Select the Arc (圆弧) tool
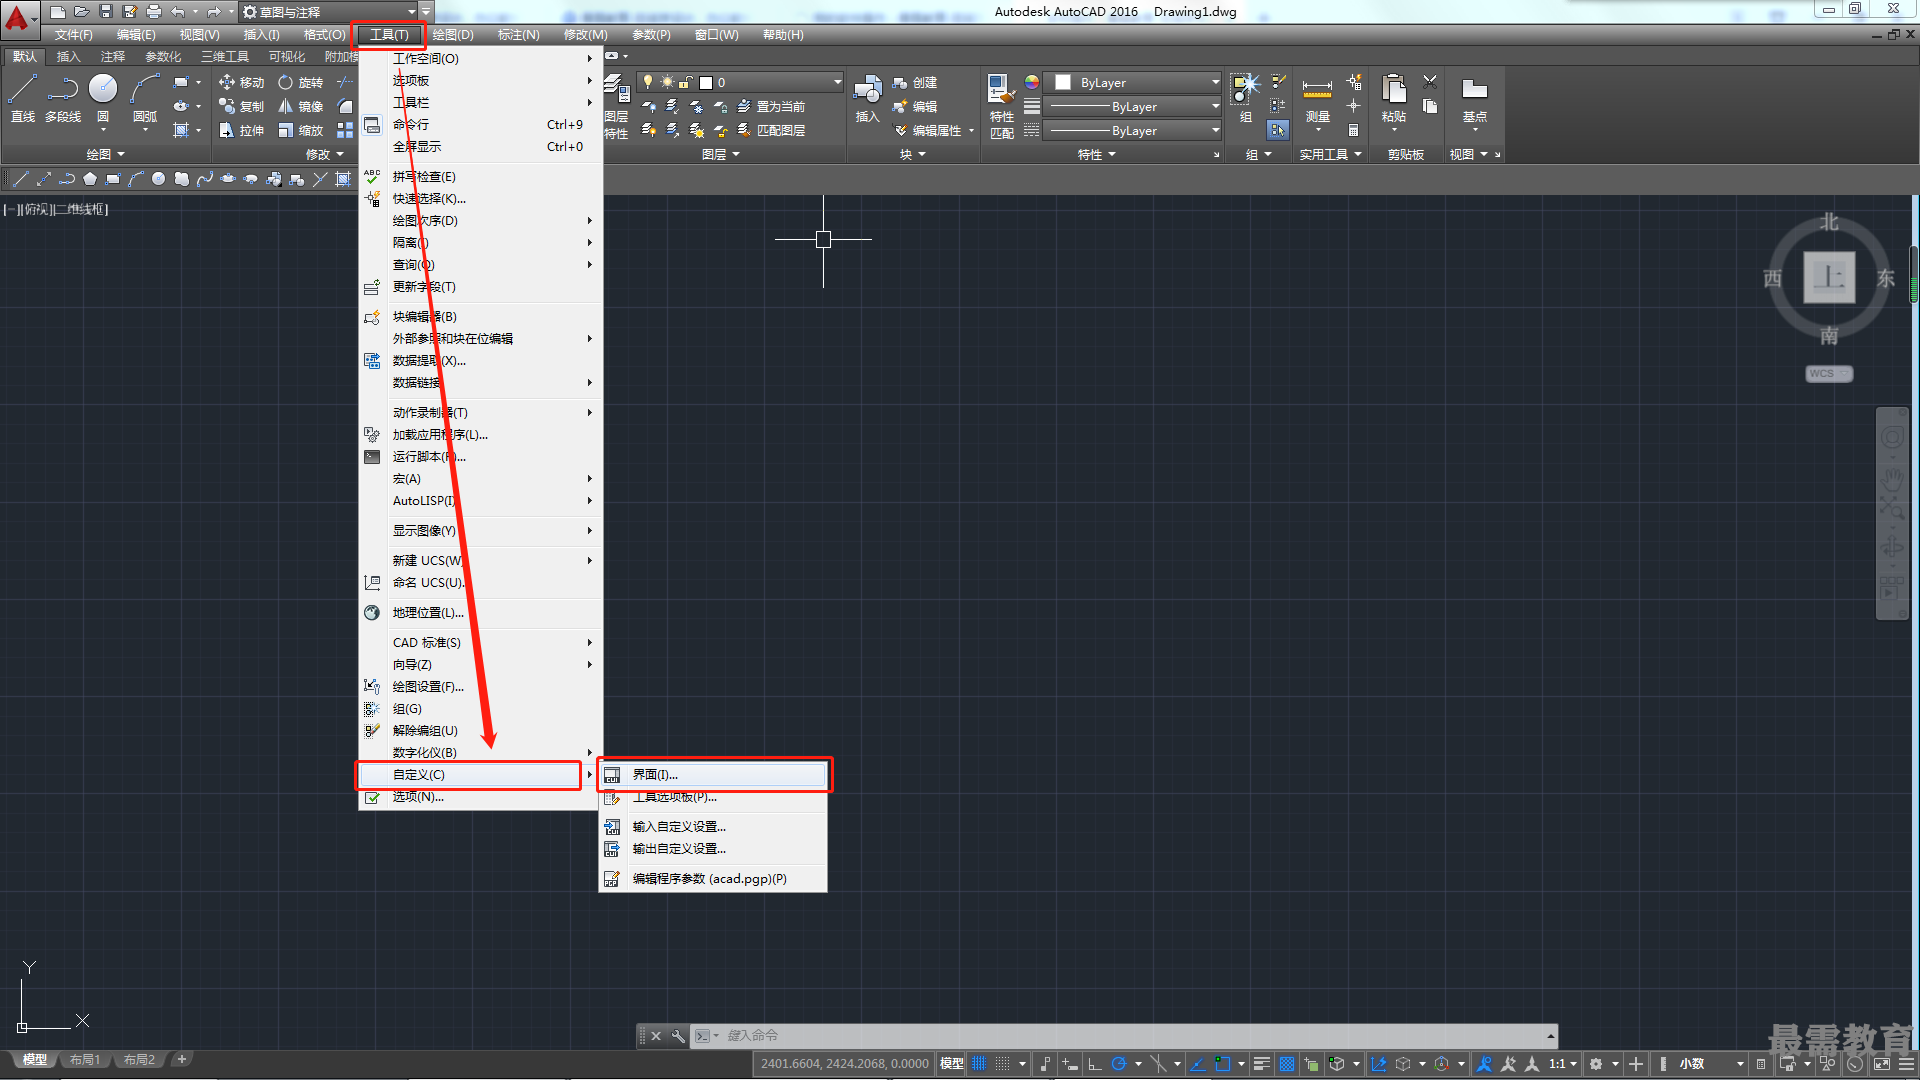 pos(145,98)
